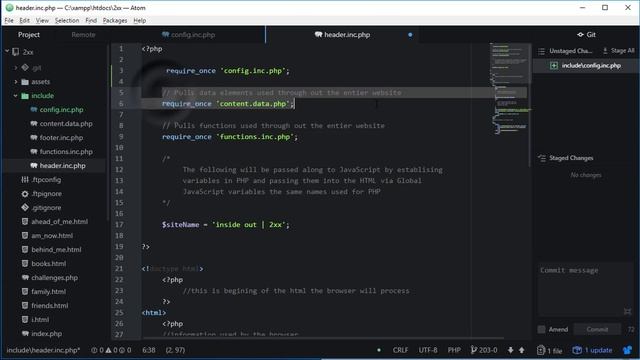Click the 6:38 cursor position indicator

tap(149, 350)
